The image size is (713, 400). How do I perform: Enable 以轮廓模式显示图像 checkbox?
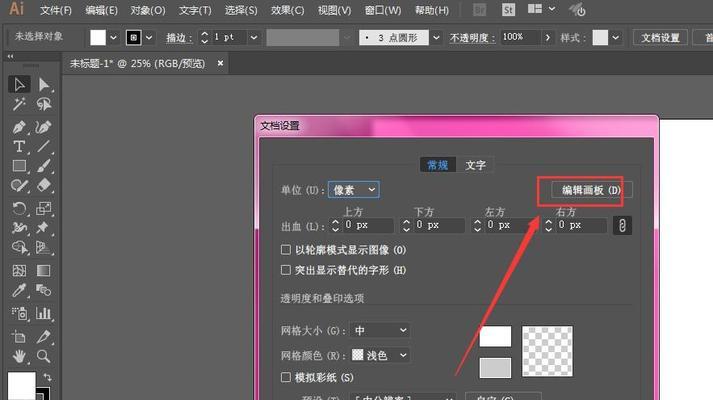pyautogui.click(x=286, y=250)
